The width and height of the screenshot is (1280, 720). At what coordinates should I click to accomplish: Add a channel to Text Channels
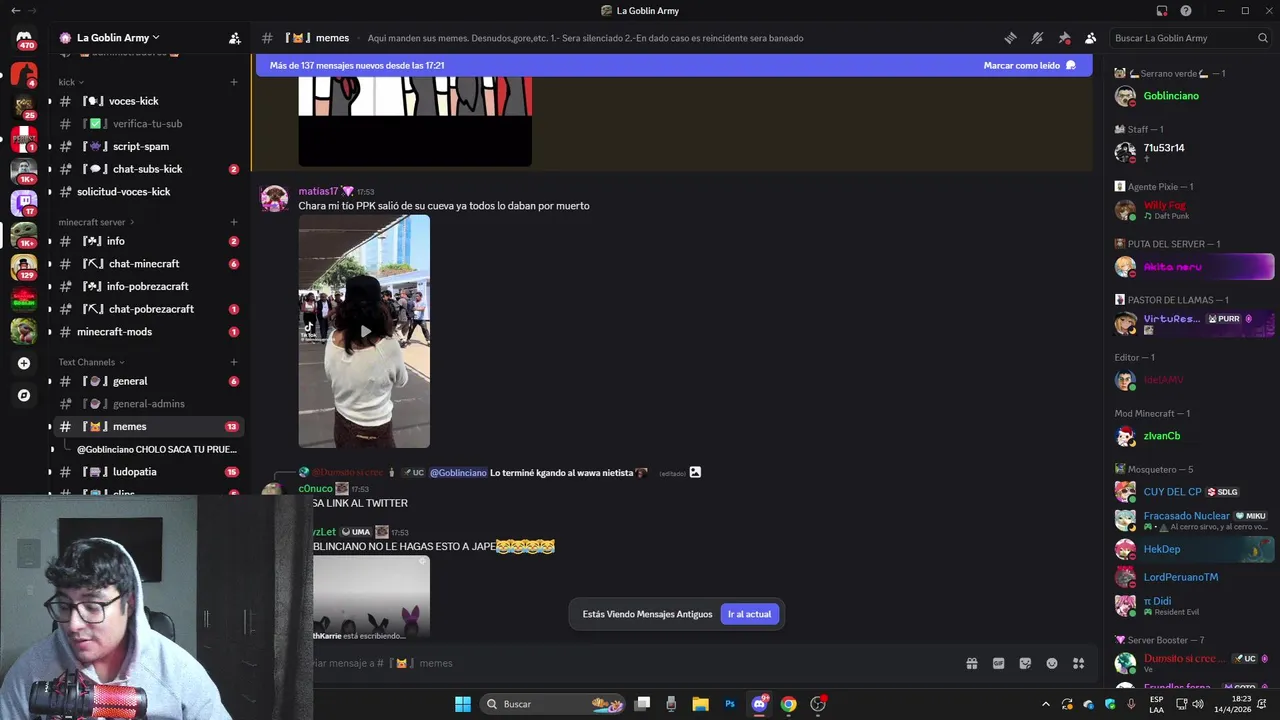click(234, 362)
